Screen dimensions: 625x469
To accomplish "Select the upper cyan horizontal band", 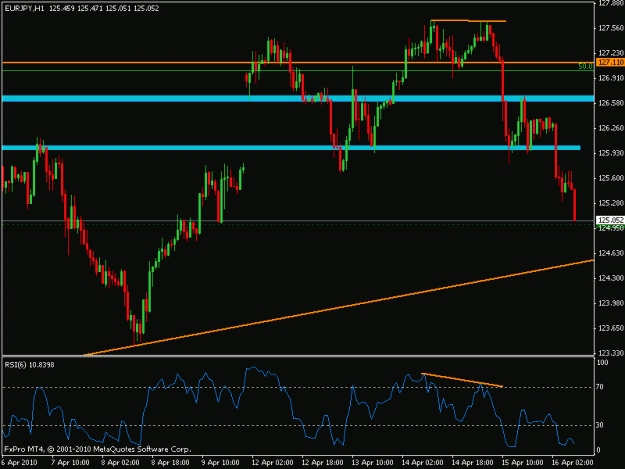I will (x=298, y=98).
